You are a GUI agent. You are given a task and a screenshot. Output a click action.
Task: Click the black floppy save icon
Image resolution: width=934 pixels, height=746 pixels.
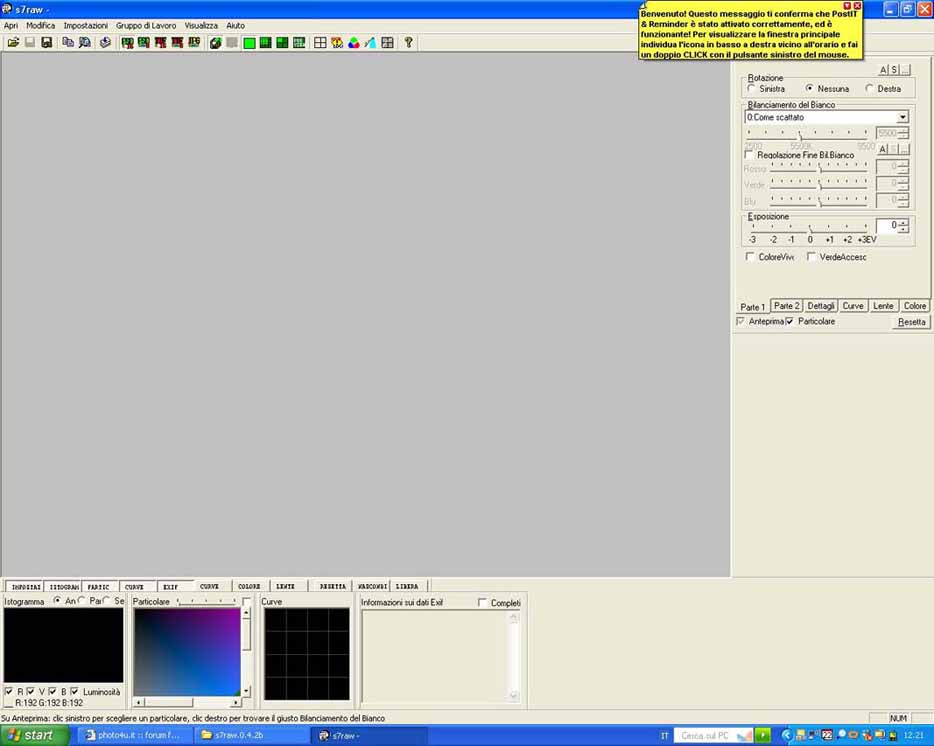46,42
